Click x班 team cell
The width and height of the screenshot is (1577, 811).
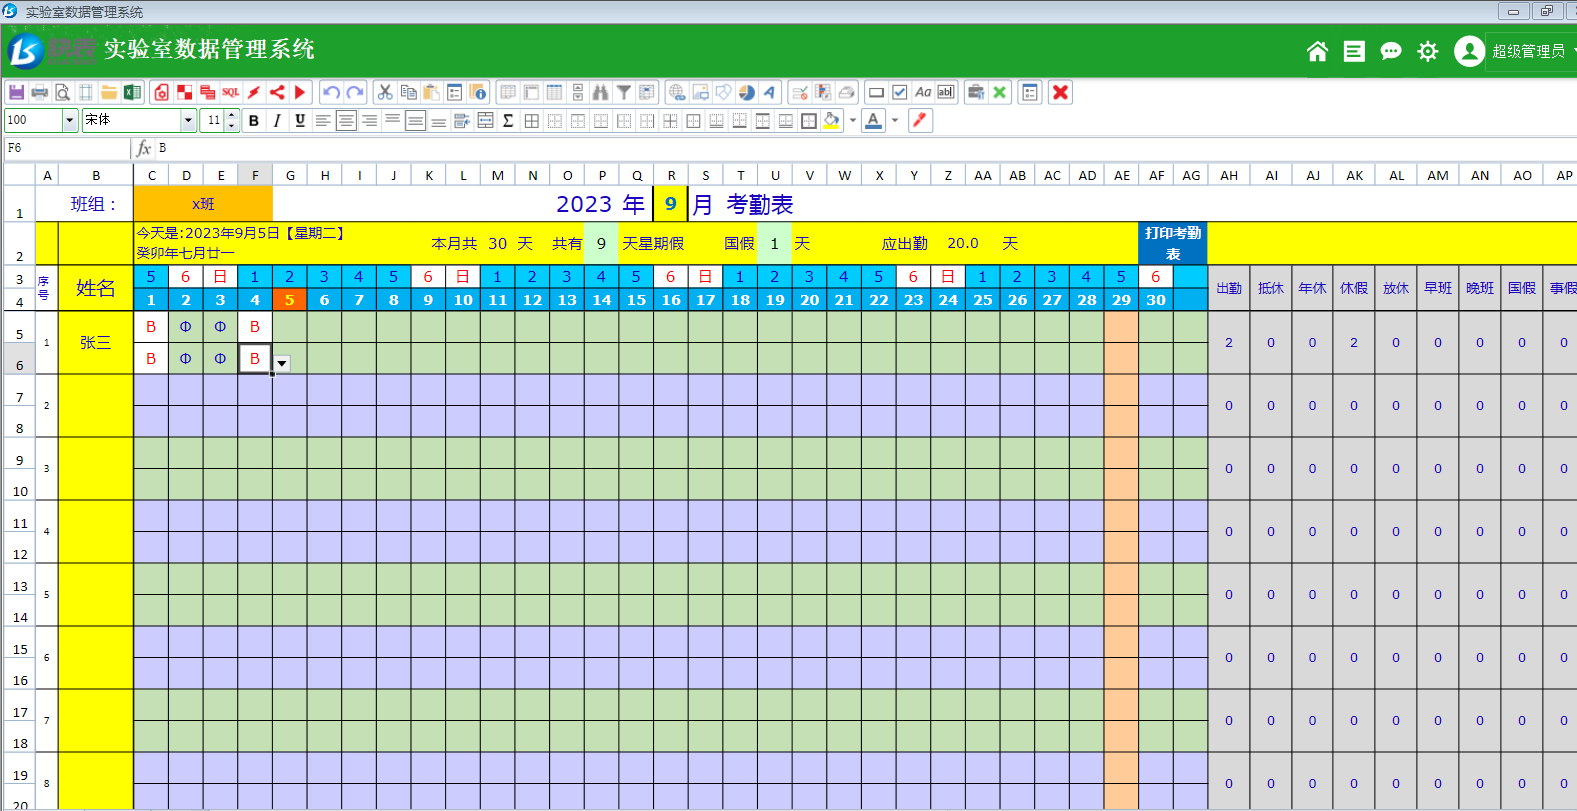coord(203,204)
